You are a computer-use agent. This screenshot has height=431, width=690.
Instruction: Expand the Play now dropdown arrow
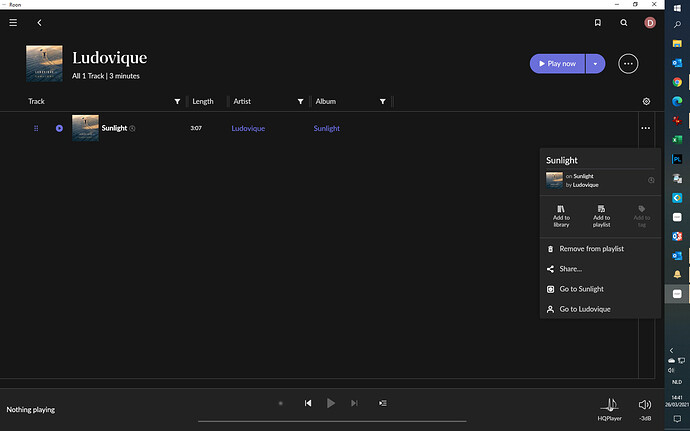[595, 63]
